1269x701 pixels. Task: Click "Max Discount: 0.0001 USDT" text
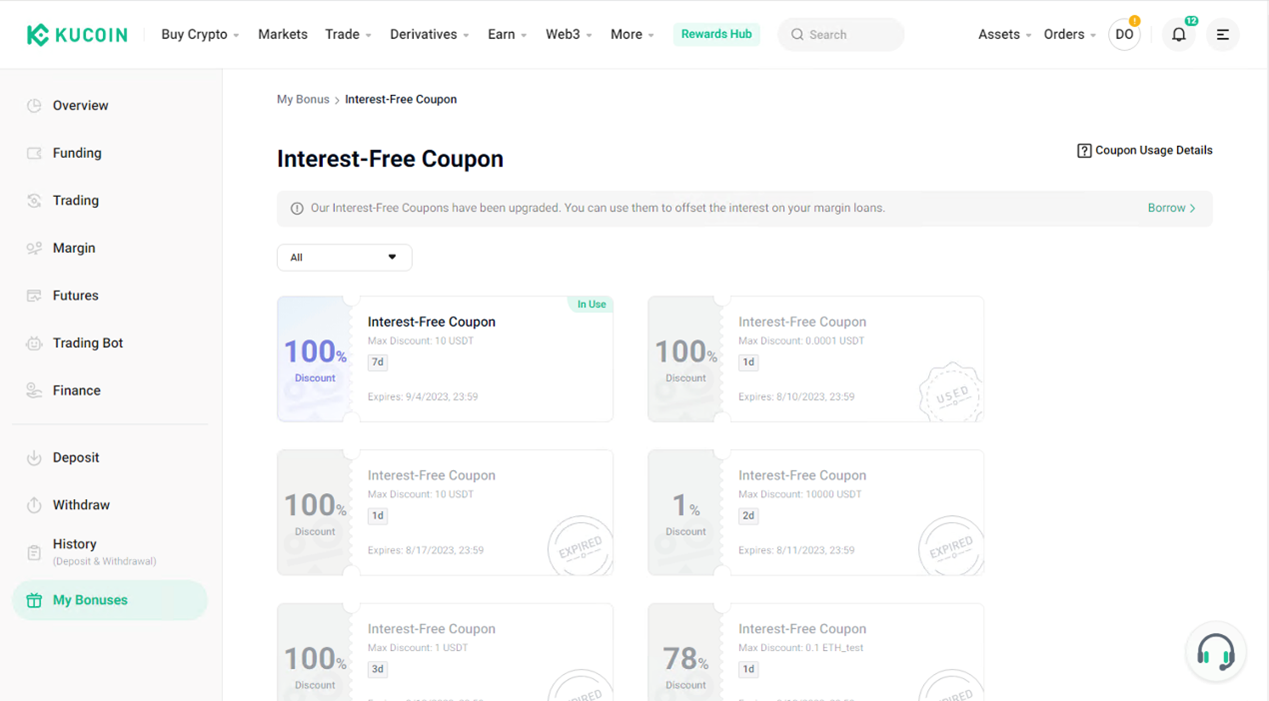(801, 341)
